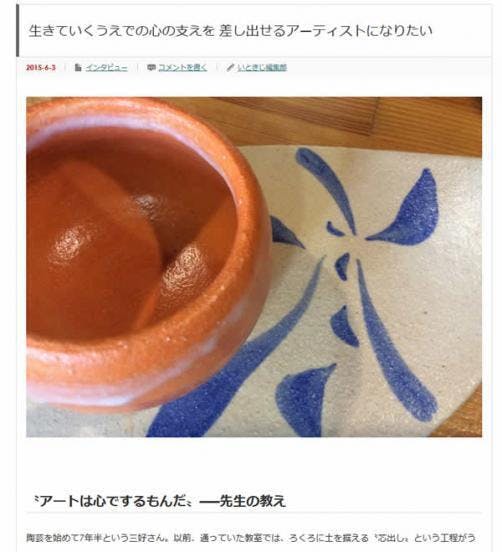
Task: Click the speech bubble comment icon
Action: pyautogui.click(x=151, y=67)
